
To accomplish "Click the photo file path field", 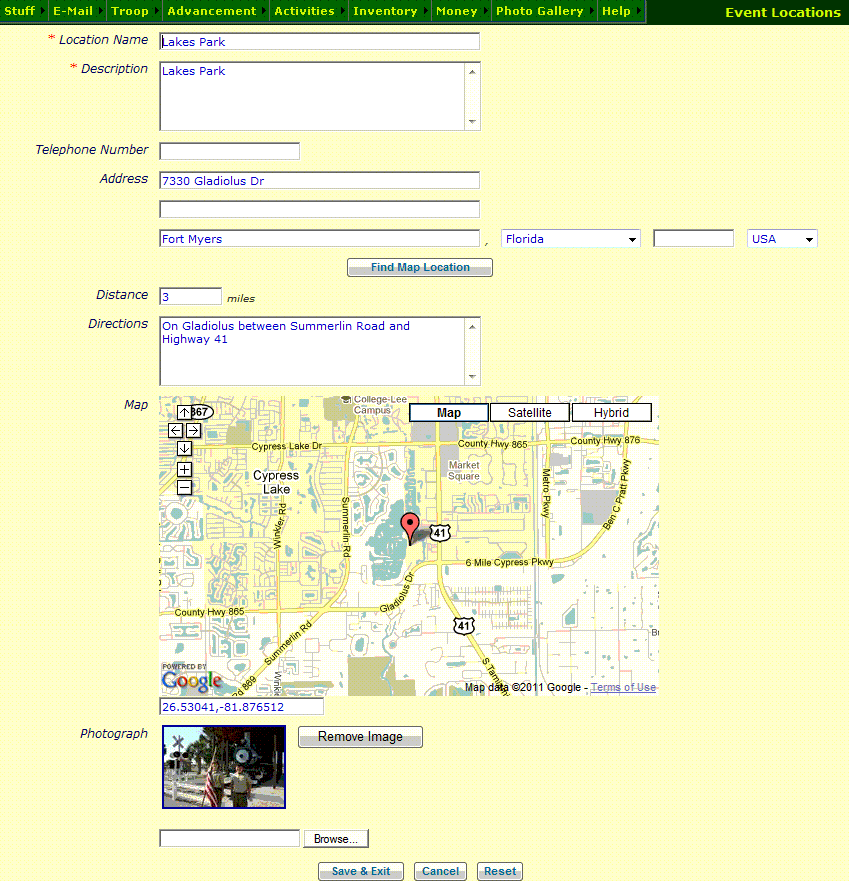I will coord(230,839).
